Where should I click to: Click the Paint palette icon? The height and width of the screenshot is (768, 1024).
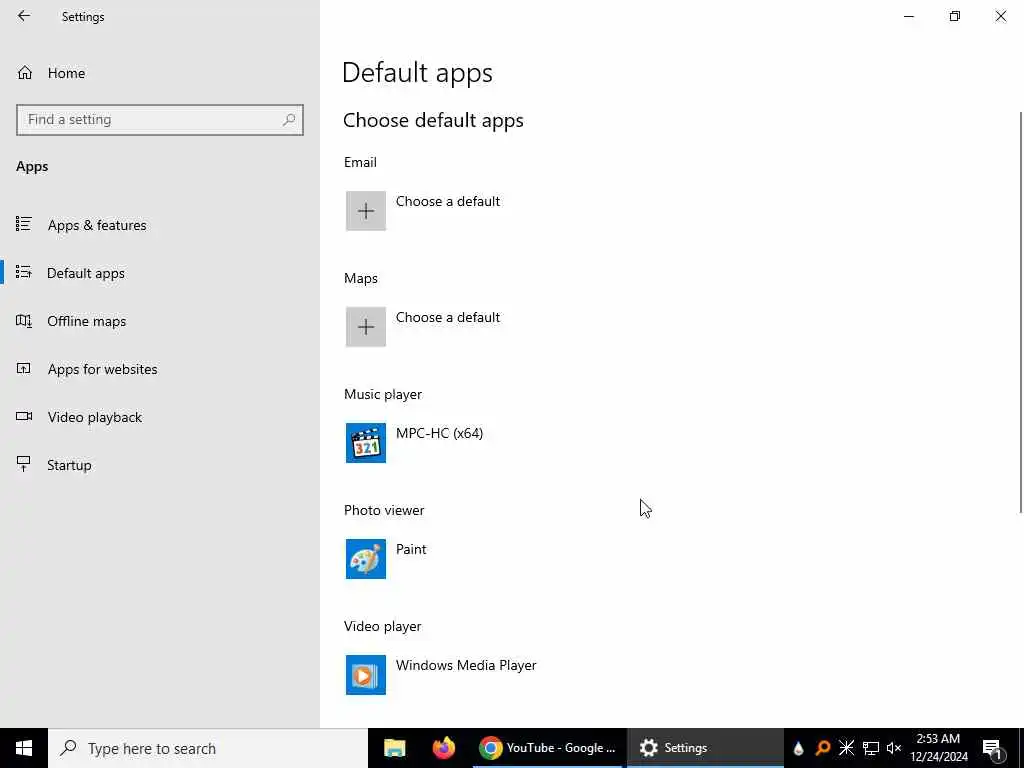pyautogui.click(x=366, y=559)
